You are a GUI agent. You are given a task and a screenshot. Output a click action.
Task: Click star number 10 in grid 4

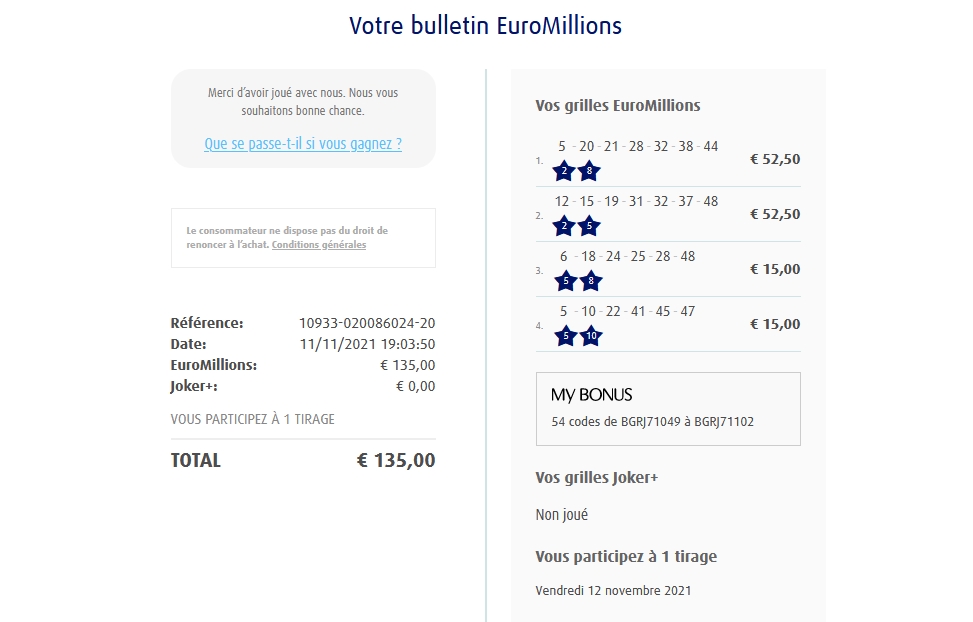click(x=590, y=336)
